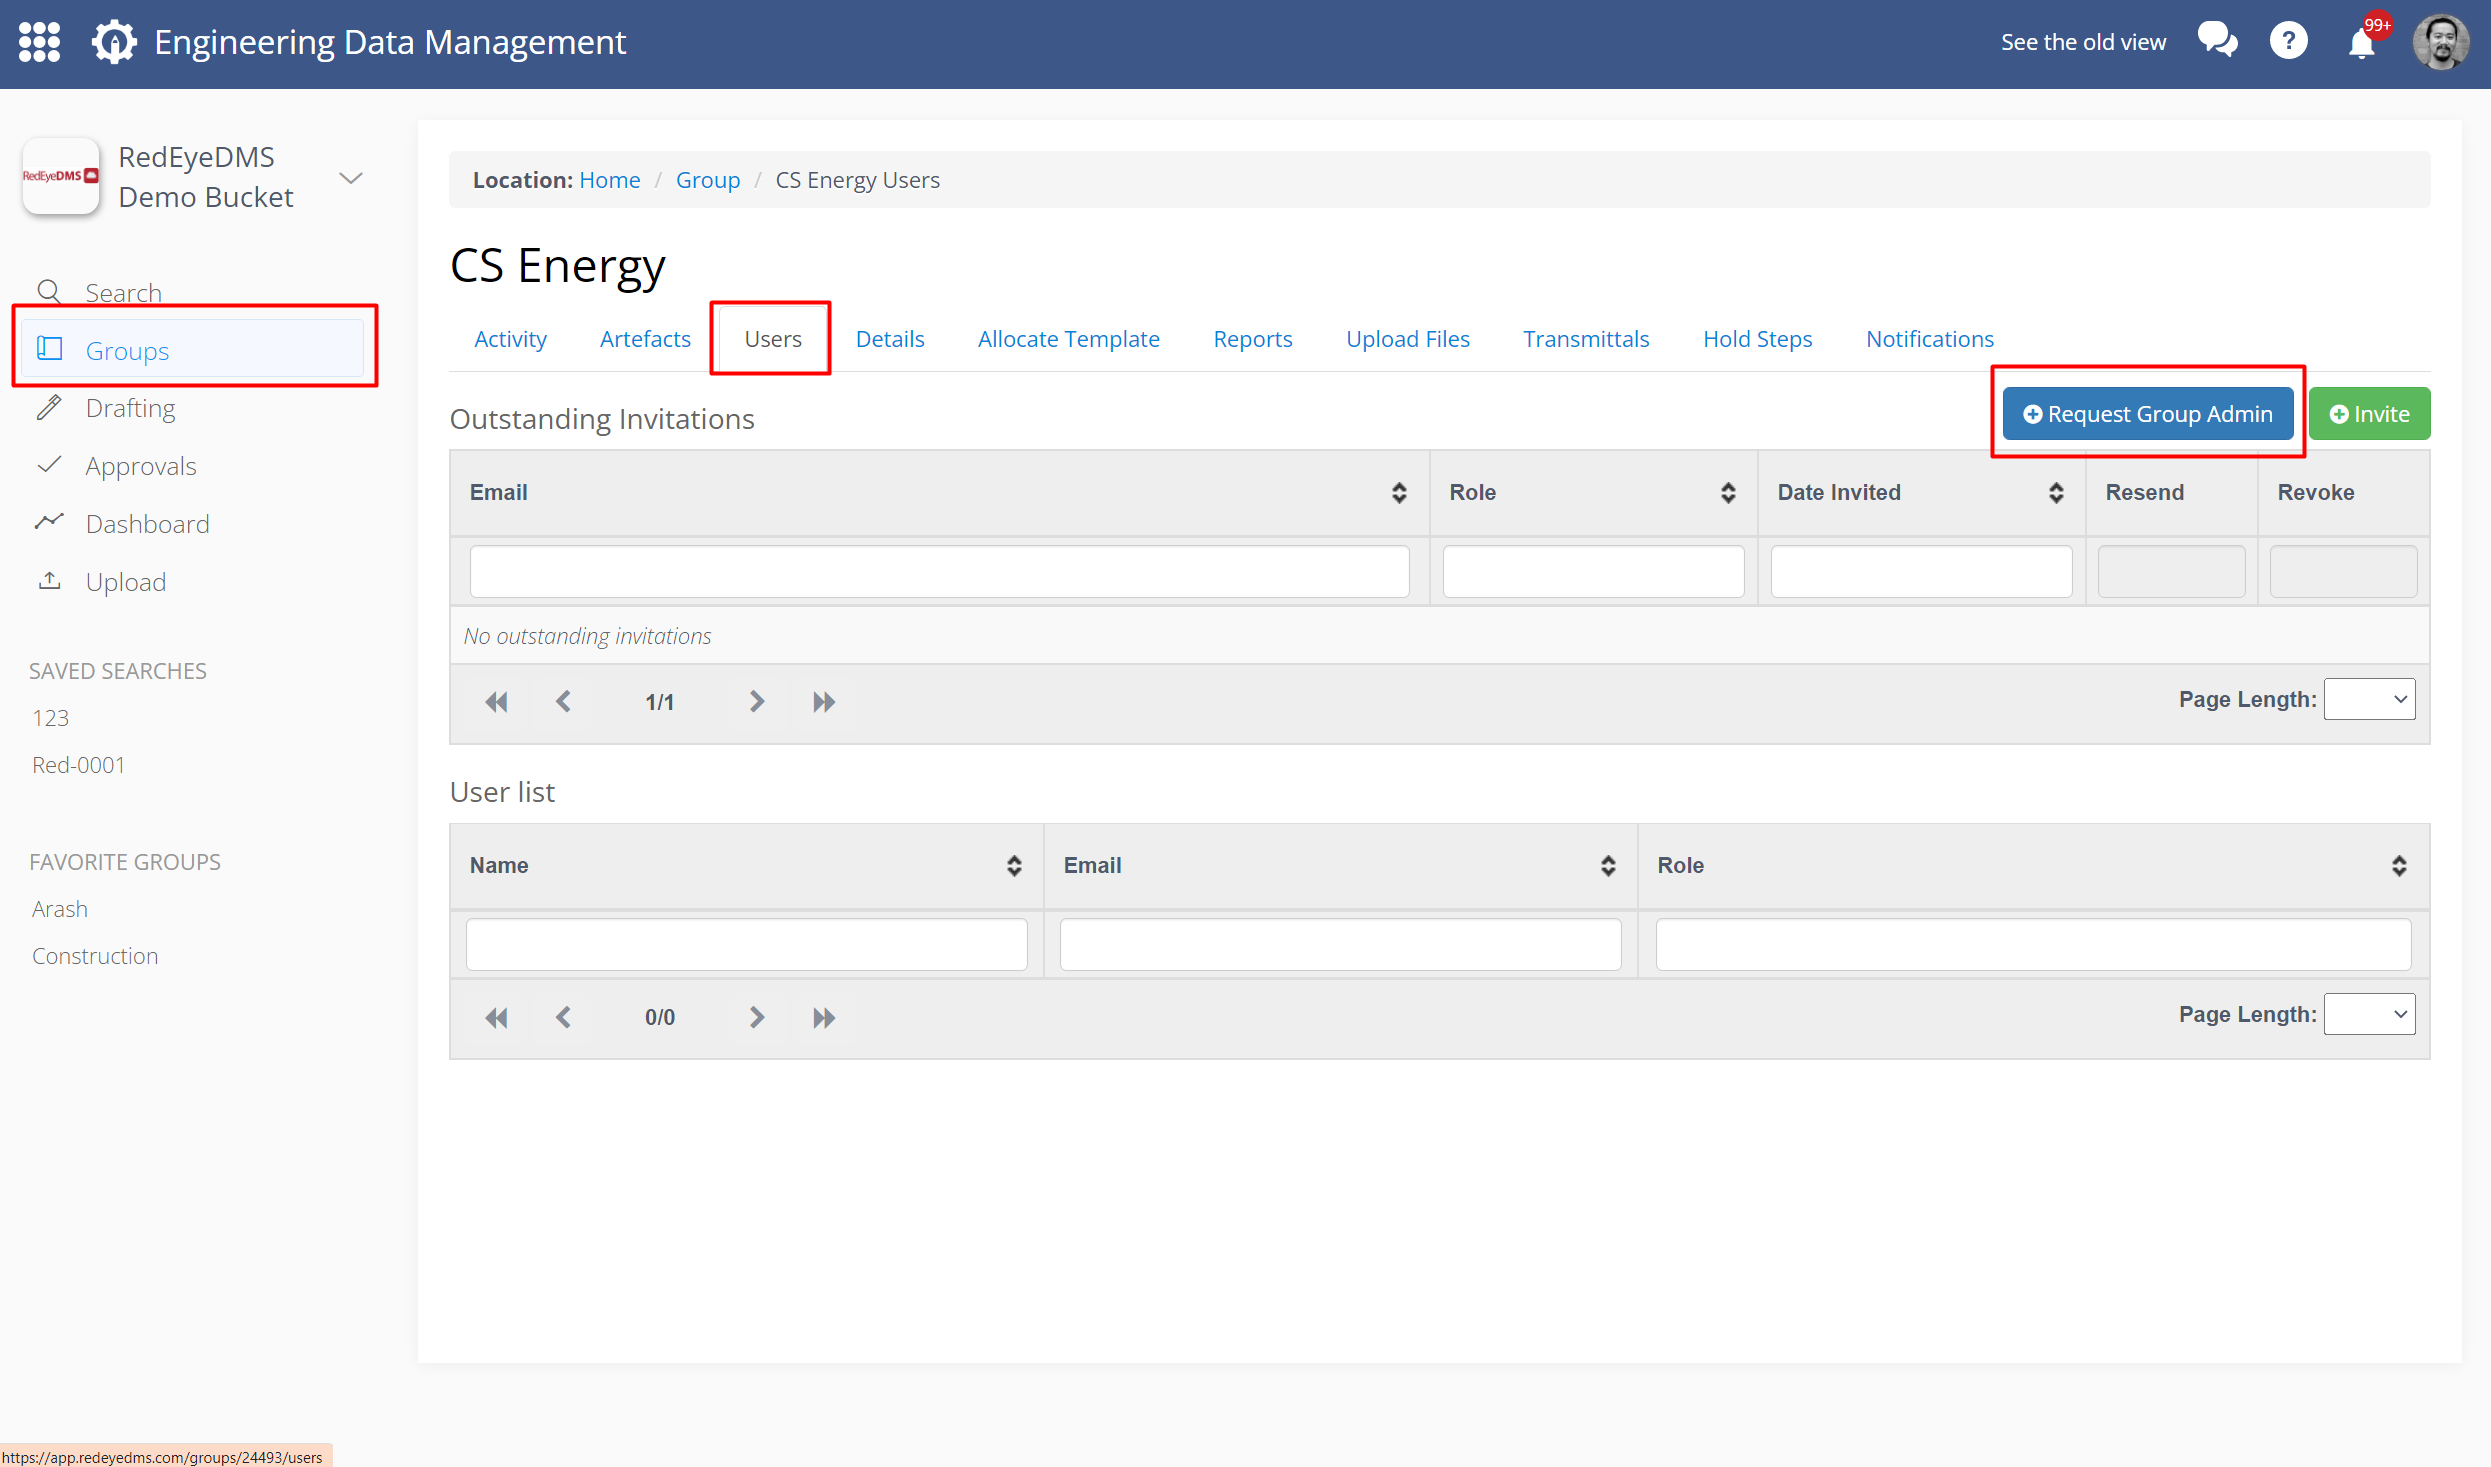Go to previous page of Outstanding Invitations
Image resolution: width=2491 pixels, height=1467 pixels.
(x=563, y=702)
